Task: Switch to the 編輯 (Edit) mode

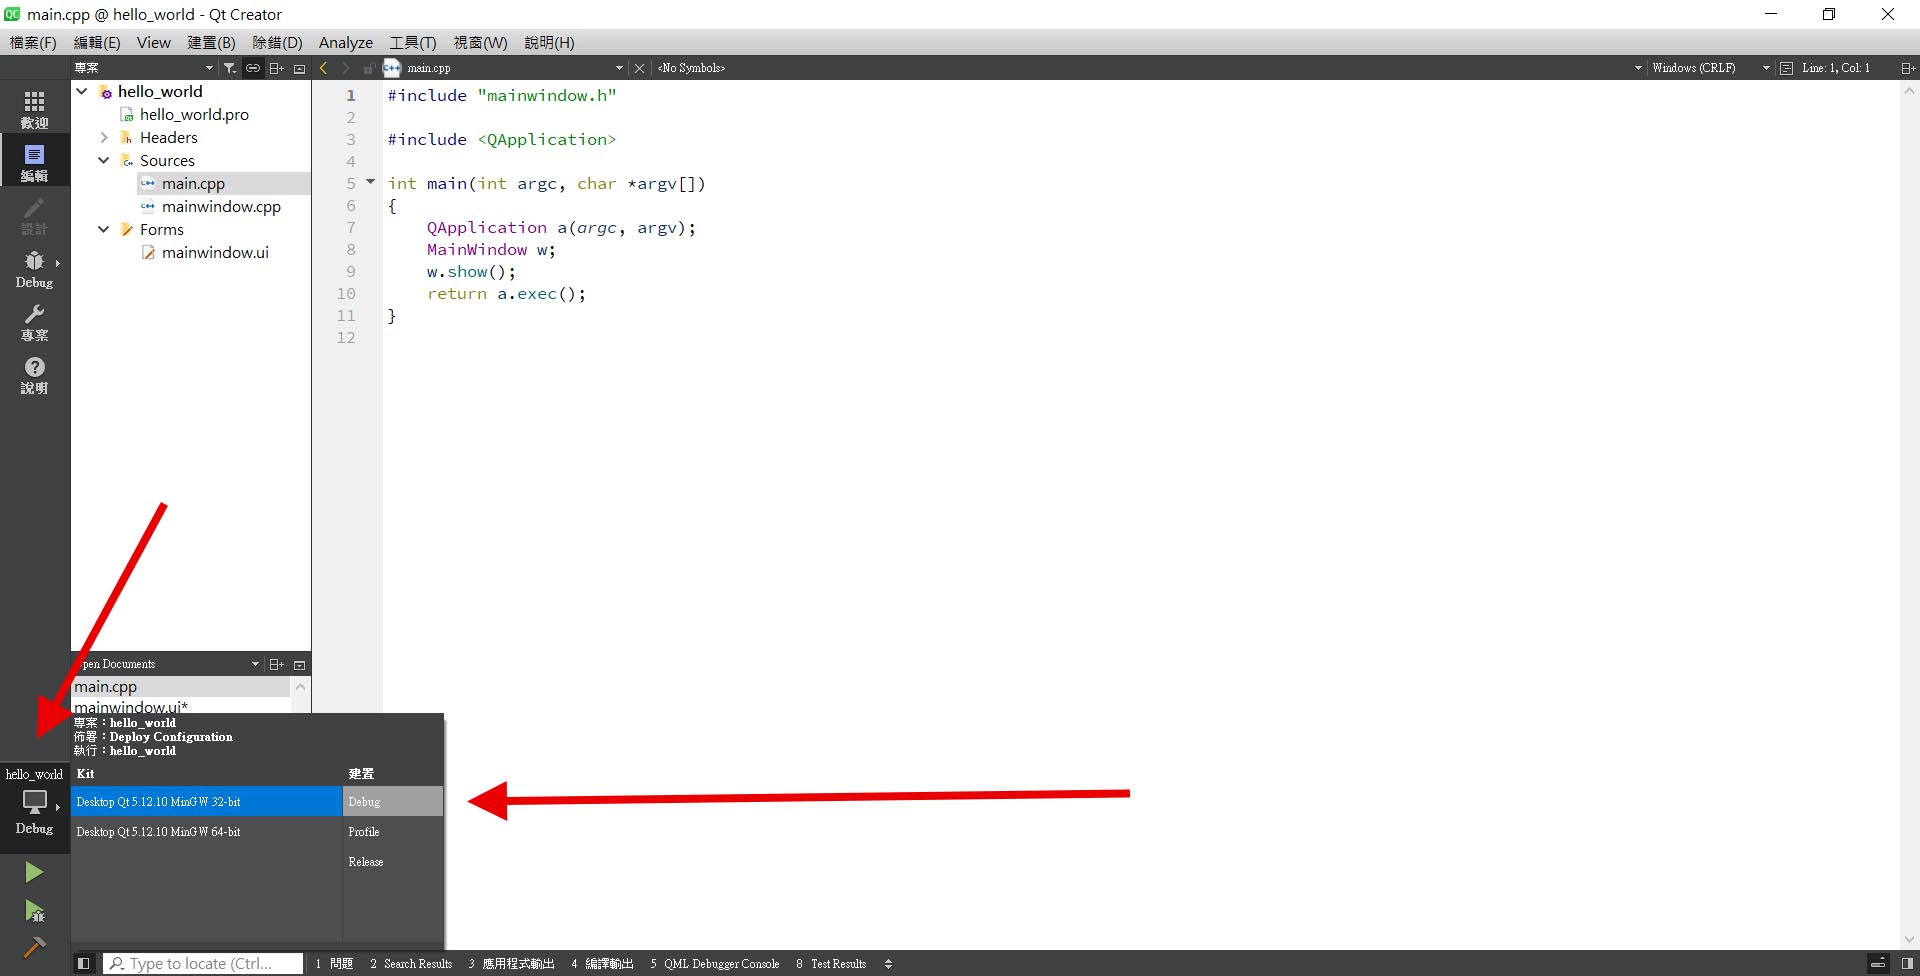Action: (34, 162)
